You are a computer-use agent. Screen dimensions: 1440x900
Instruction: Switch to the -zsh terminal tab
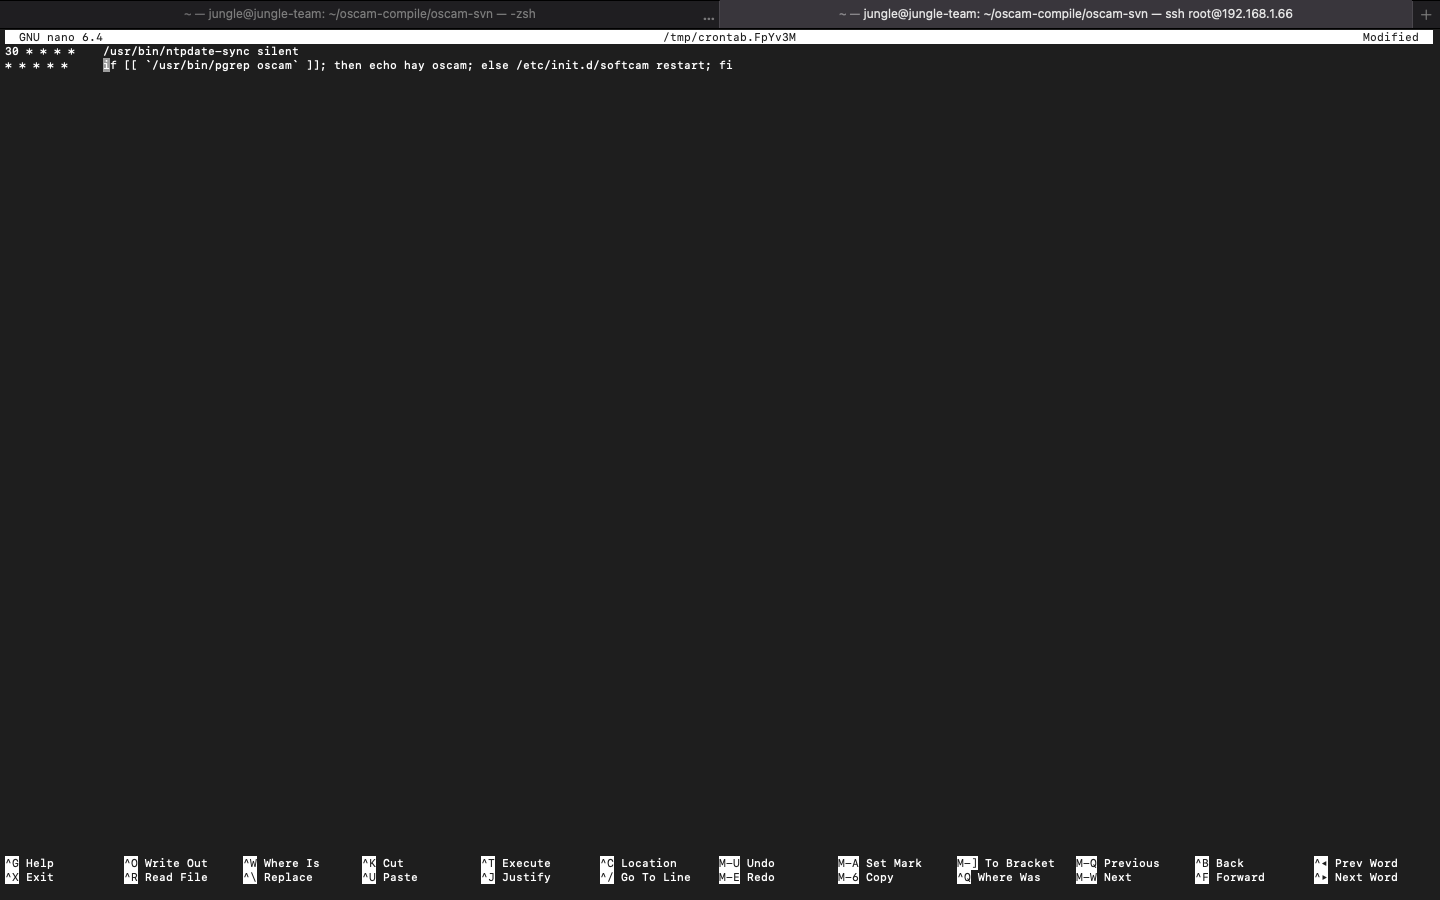click(359, 14)
